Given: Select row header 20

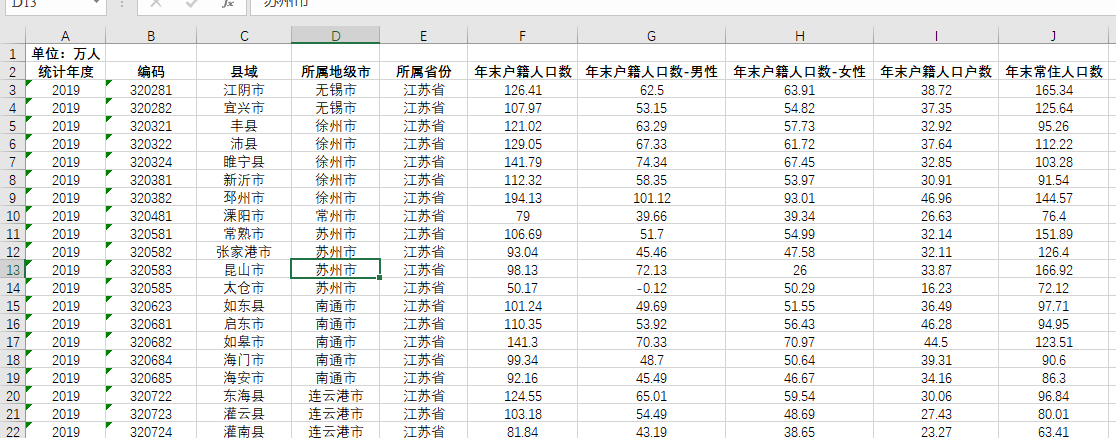Looking at the screenshot, I should coord(12,396).
